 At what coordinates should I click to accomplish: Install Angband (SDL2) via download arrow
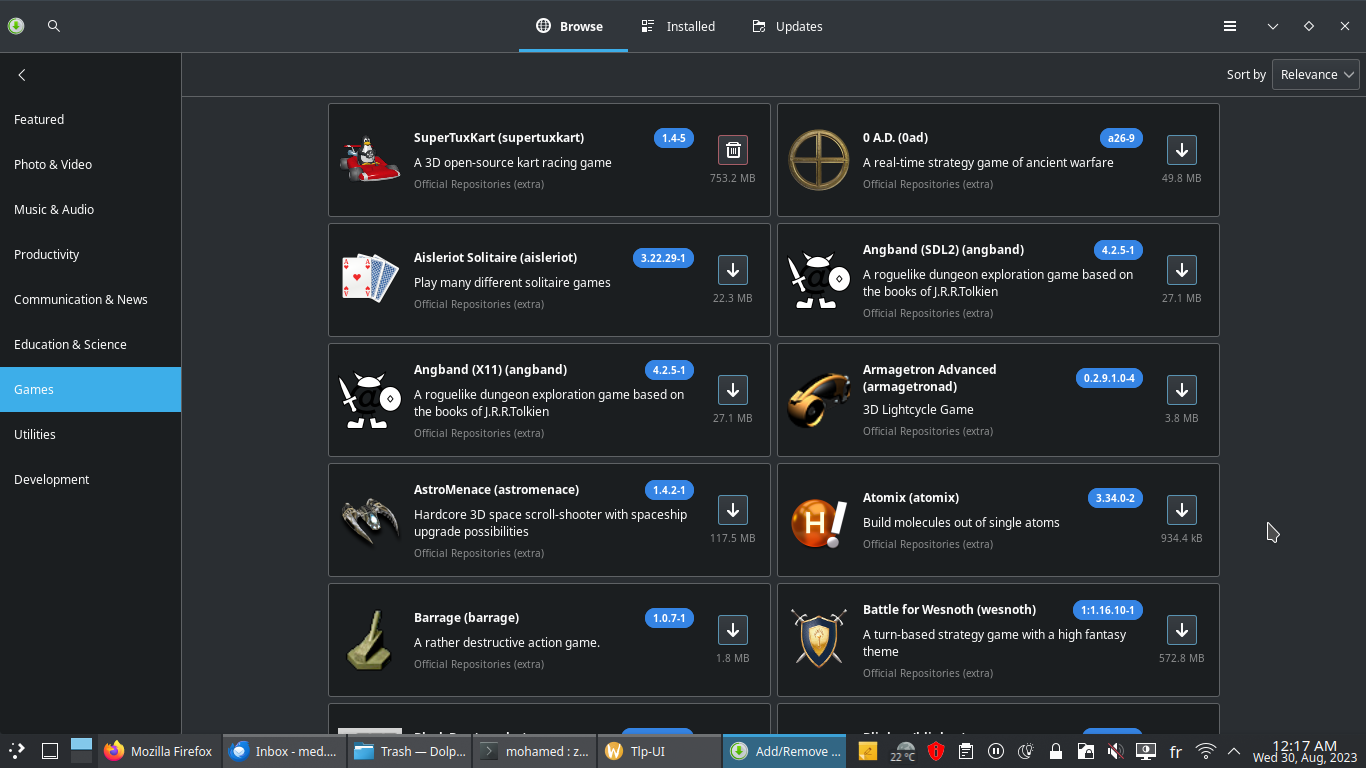(1182, 270)
